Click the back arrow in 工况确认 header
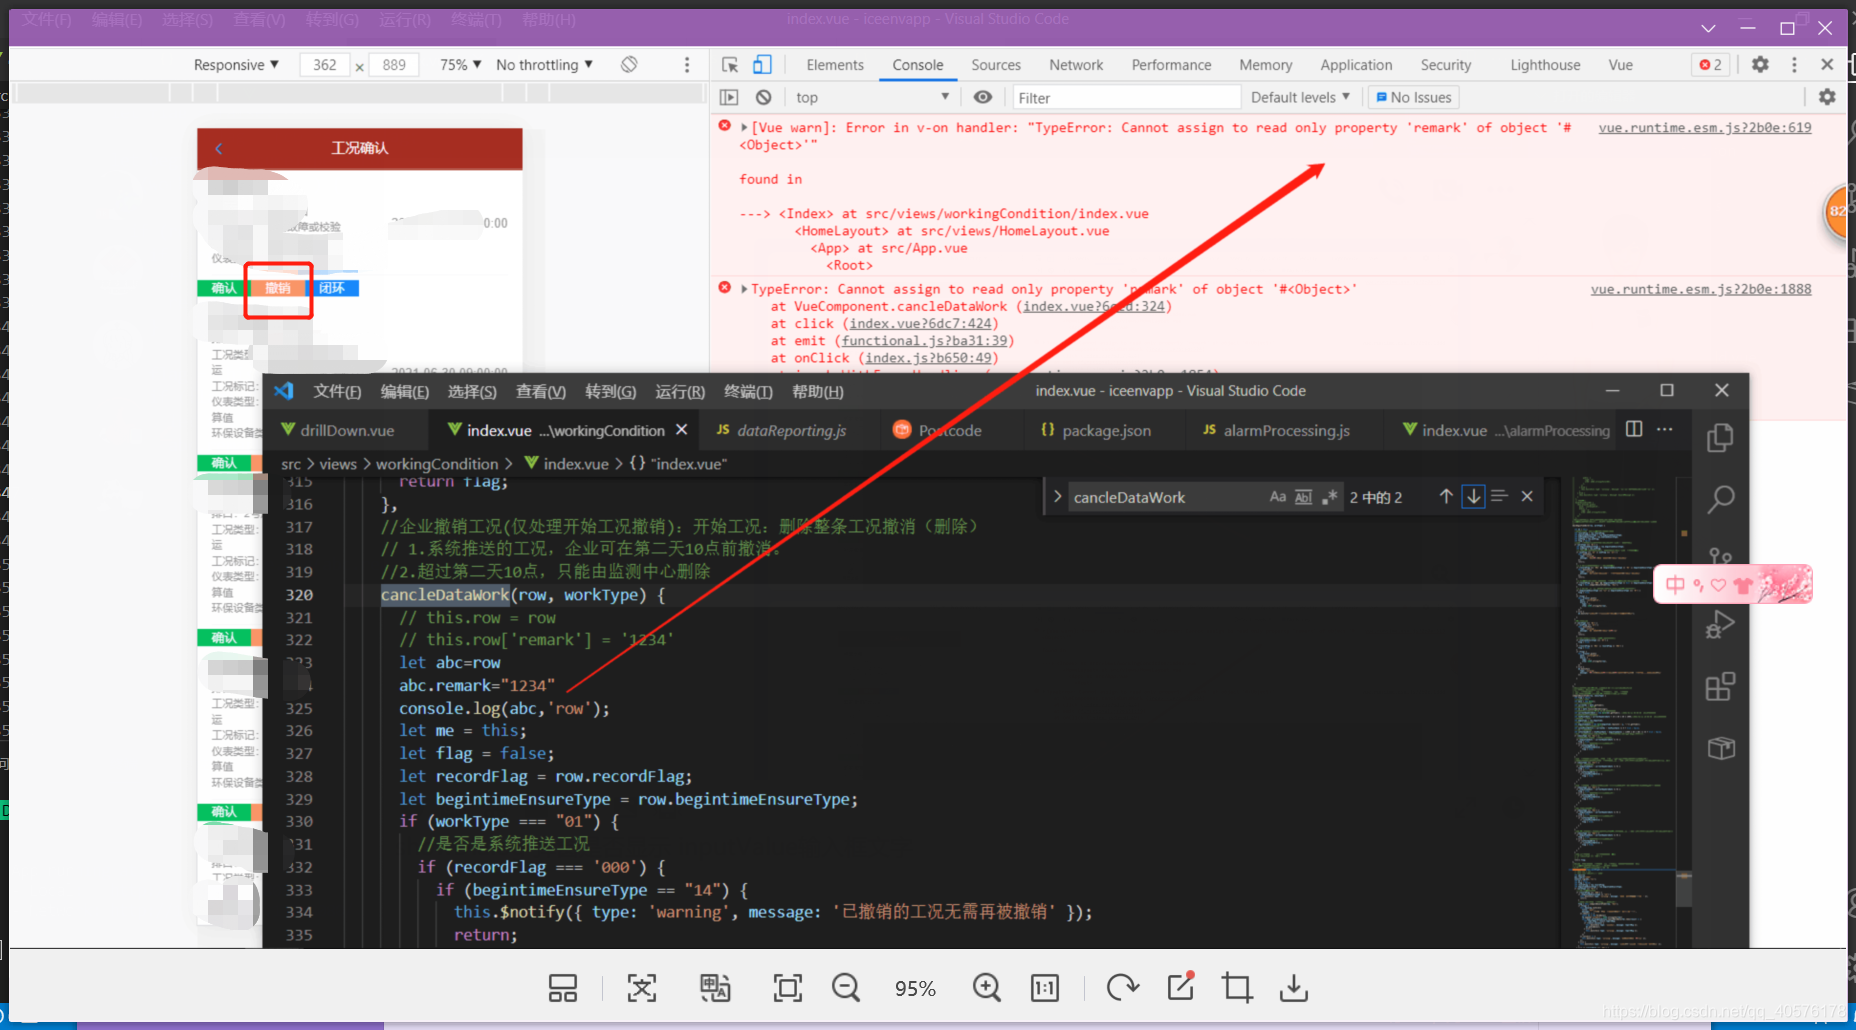Image resolution: width=1856 pixels, height=1030 pixels. pyautogui.click(x=218, y=148)
